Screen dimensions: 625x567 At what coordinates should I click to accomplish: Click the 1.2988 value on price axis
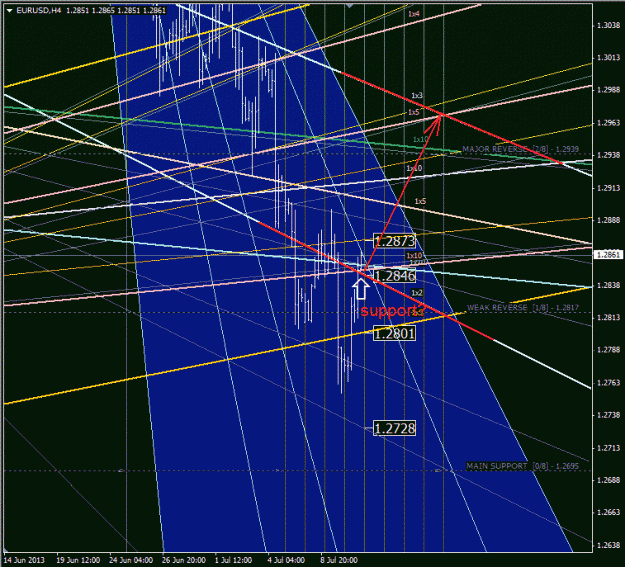click(608, 90)
